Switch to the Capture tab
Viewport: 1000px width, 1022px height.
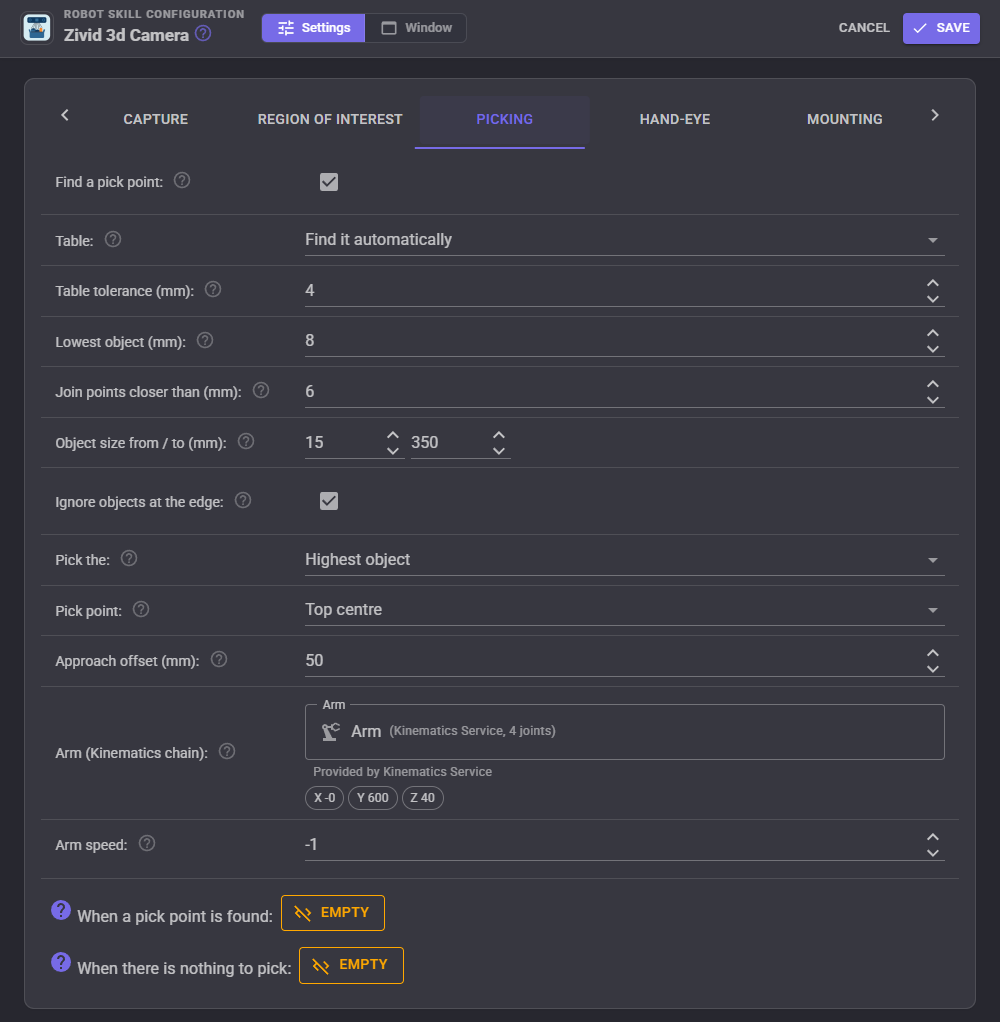[156, 119]
